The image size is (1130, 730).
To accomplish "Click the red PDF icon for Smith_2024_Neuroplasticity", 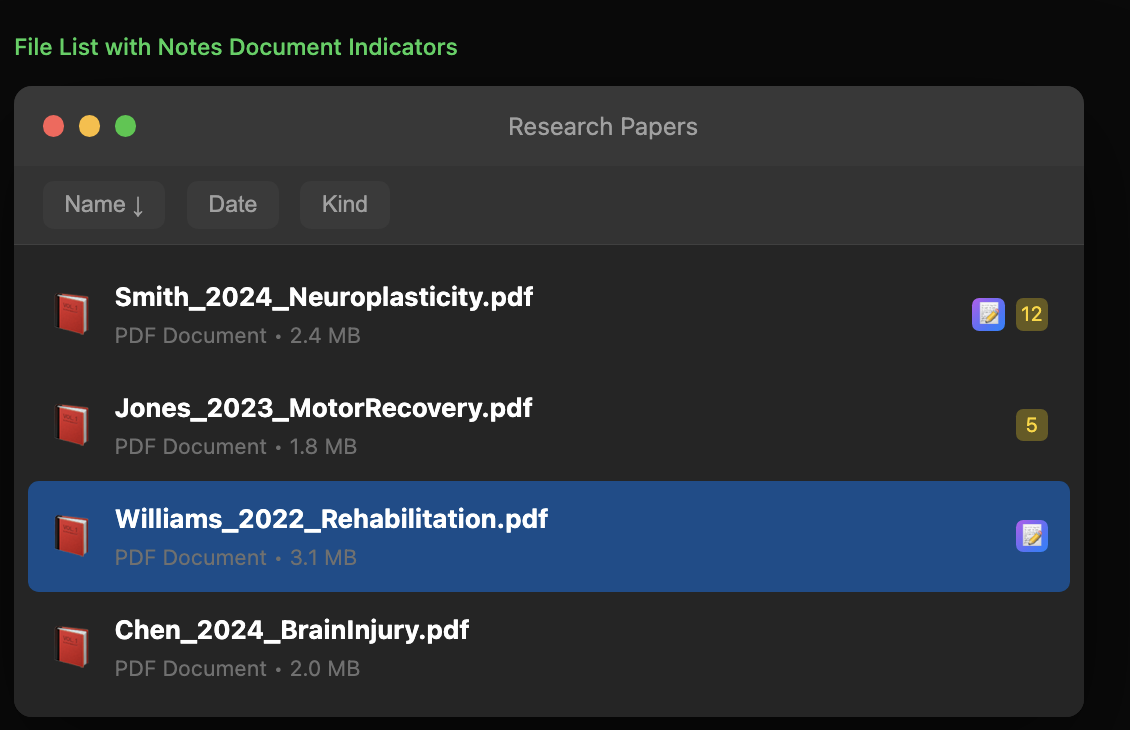I will [x=71, y=314].
